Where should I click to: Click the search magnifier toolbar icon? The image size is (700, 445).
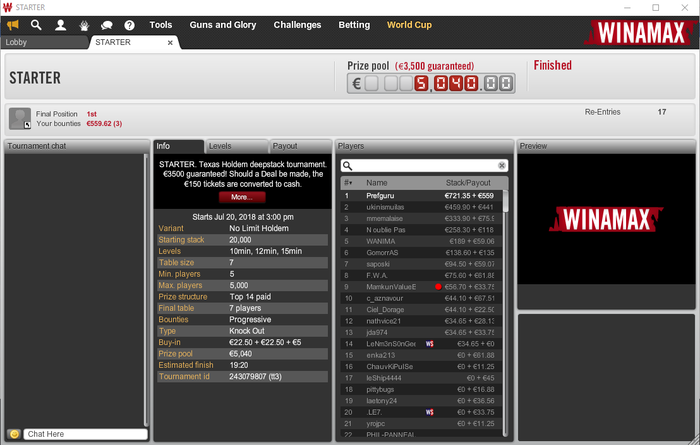(36, 25)
